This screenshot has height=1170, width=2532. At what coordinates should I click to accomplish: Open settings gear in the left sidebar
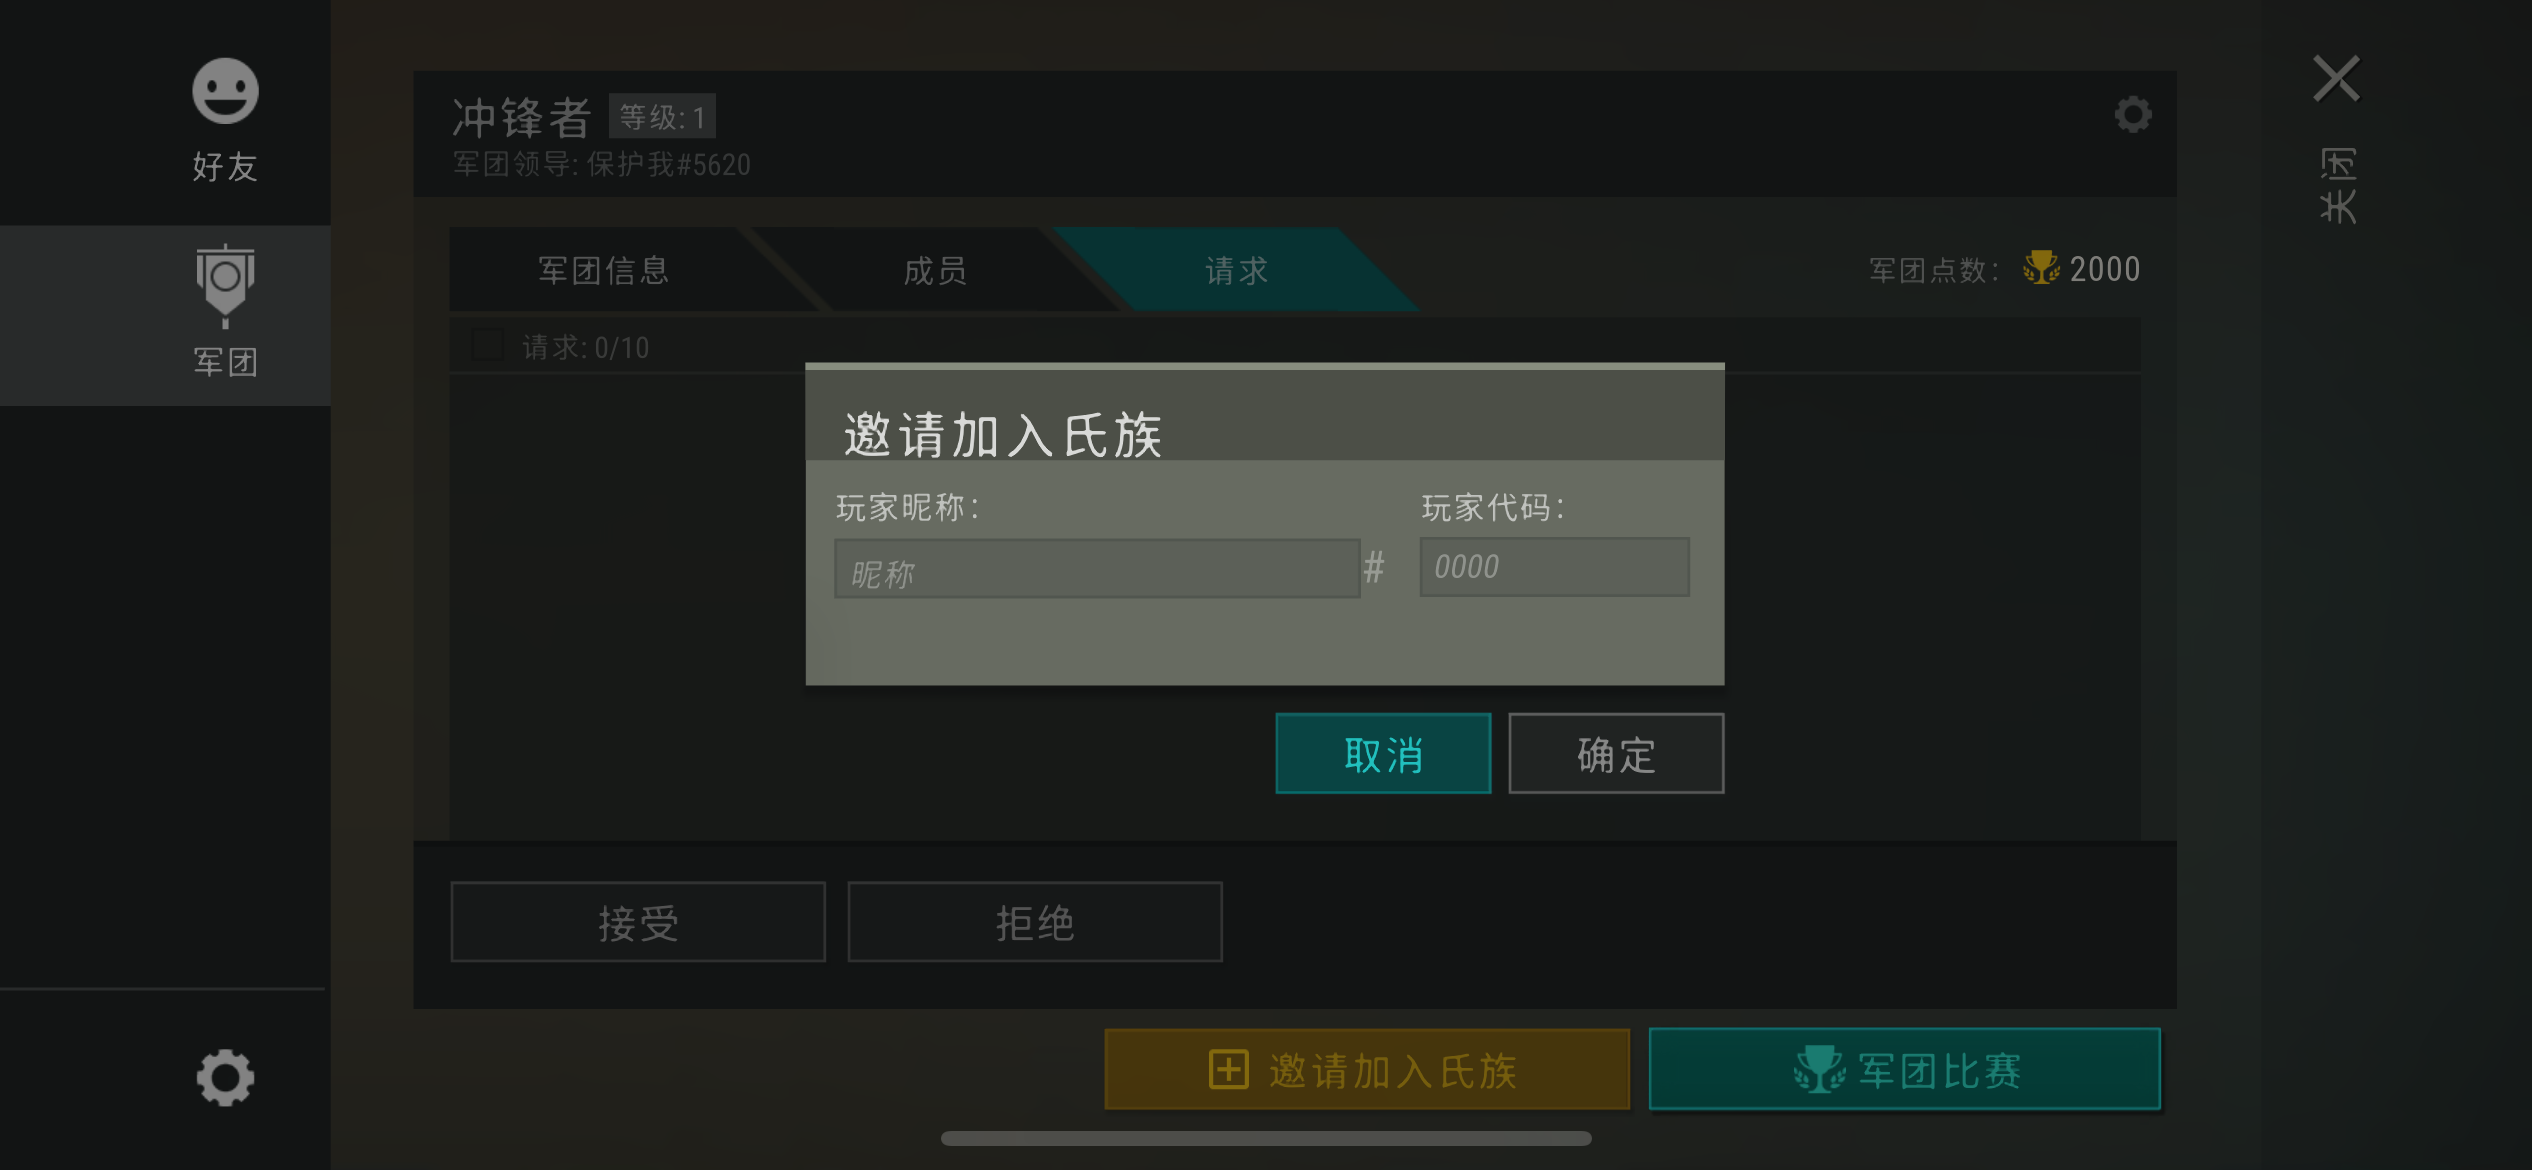[x=225, y=1077]
